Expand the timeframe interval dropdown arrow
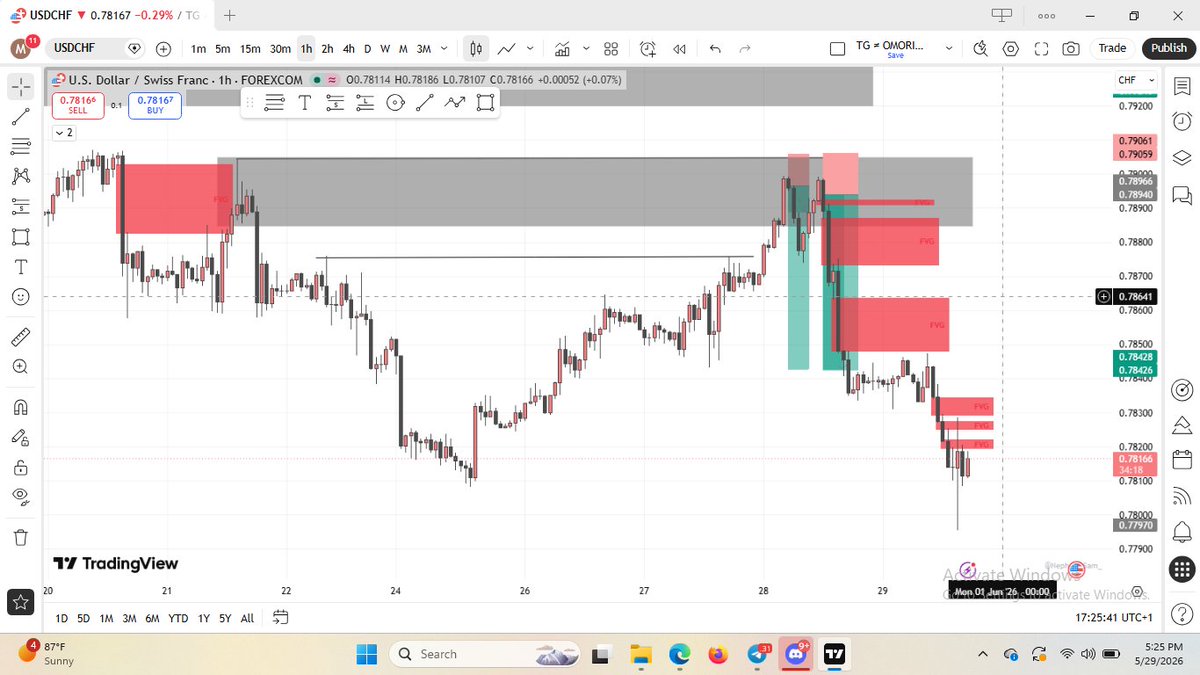The image size is (1200, 675). 443,48
